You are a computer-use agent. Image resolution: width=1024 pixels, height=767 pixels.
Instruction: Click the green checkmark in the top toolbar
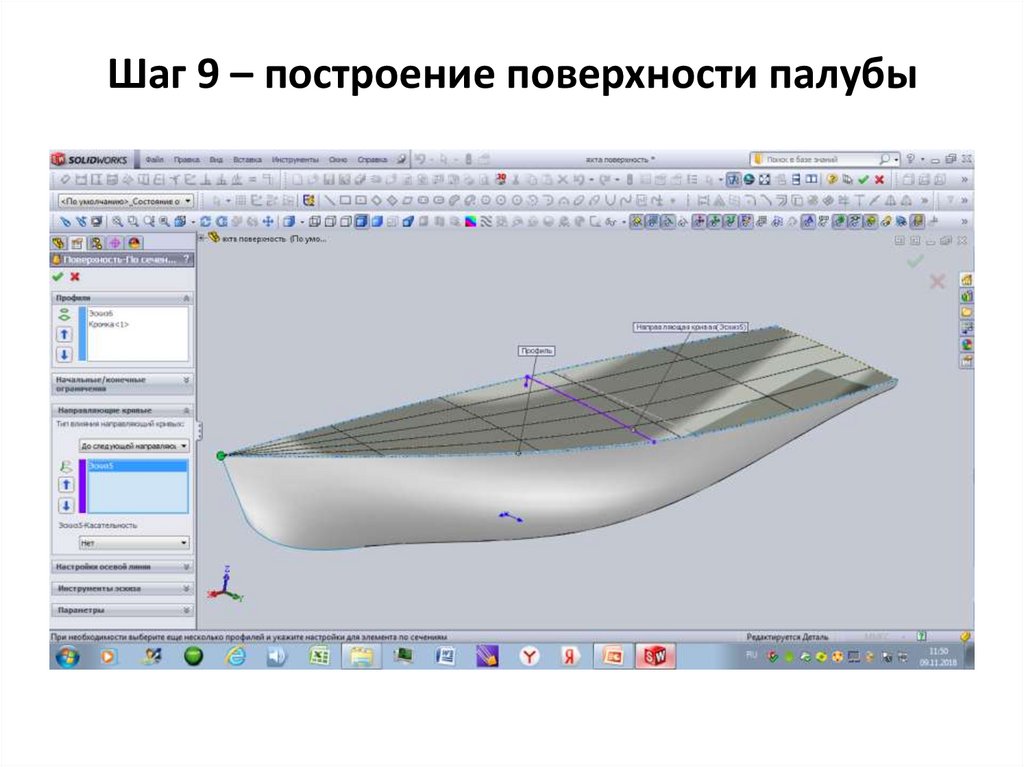click(x=864, y=179)
